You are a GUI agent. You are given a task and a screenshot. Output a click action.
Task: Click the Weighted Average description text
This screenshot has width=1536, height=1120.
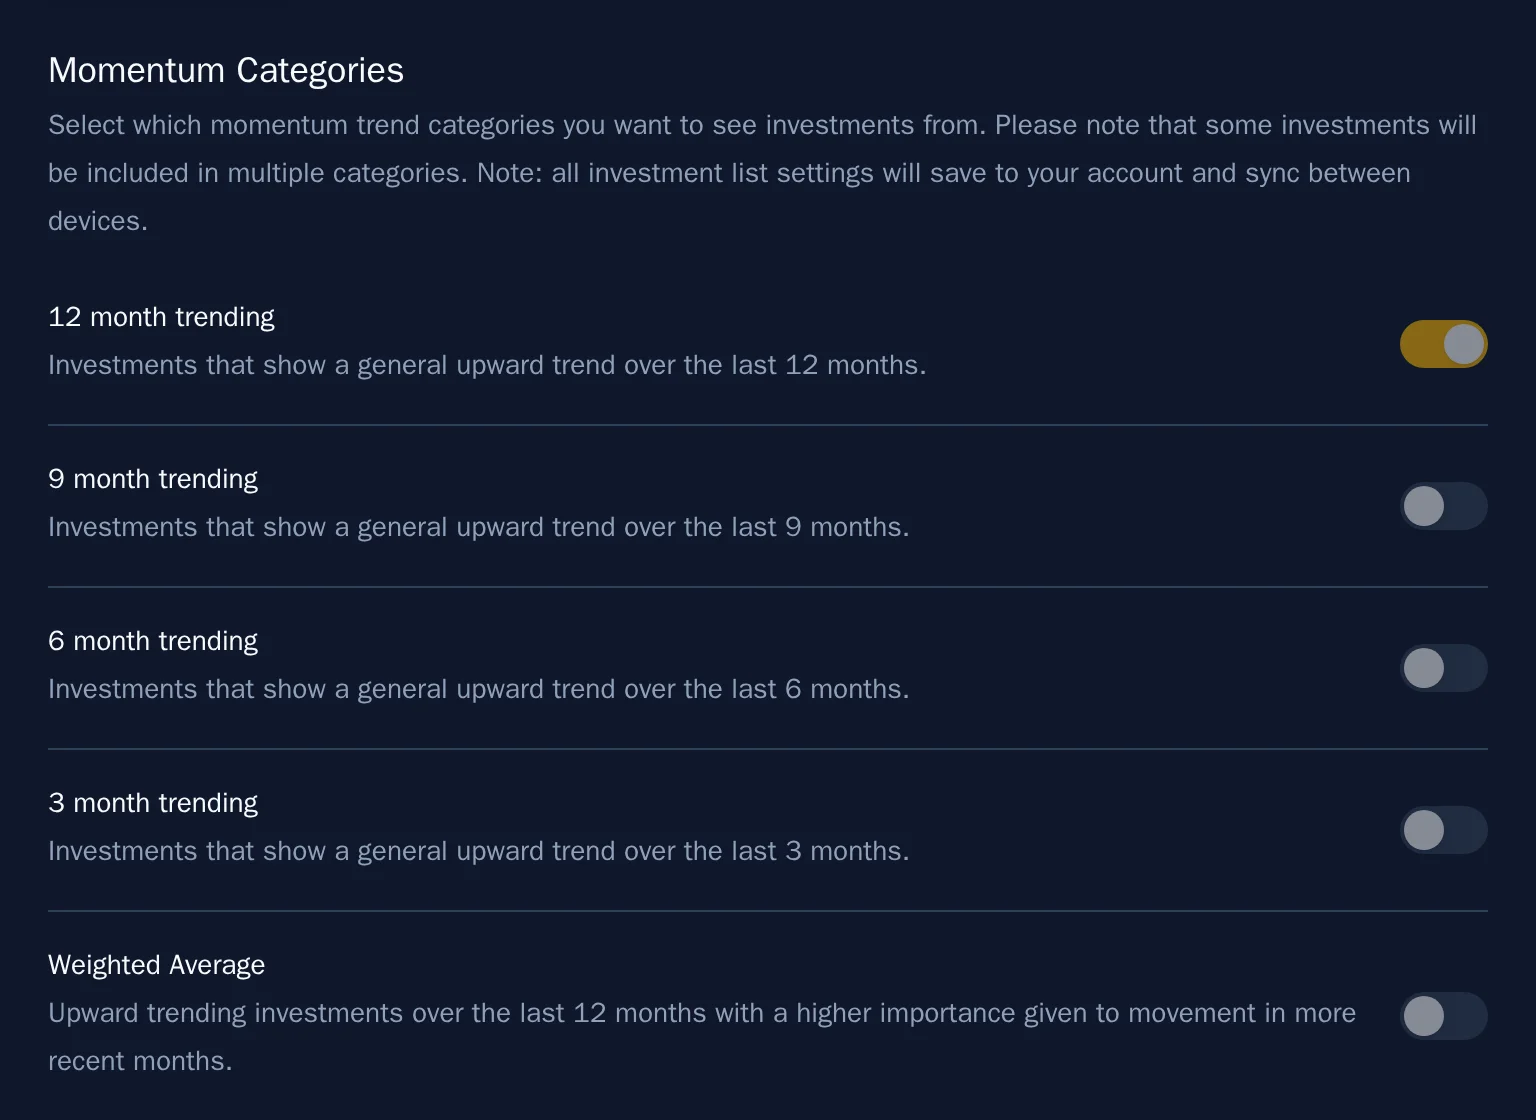[x=700, y=1013]
